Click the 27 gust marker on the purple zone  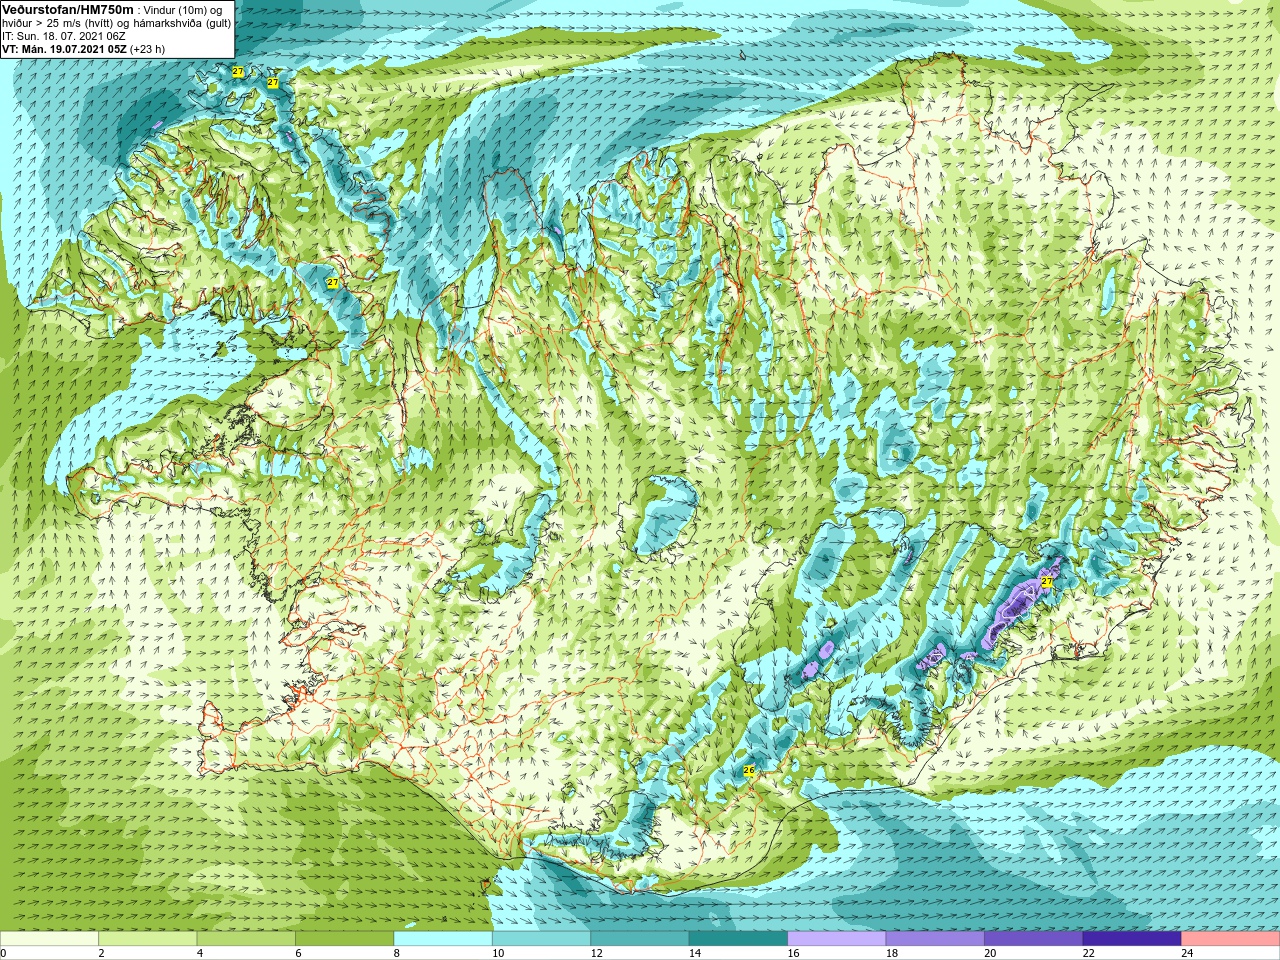1047,581
